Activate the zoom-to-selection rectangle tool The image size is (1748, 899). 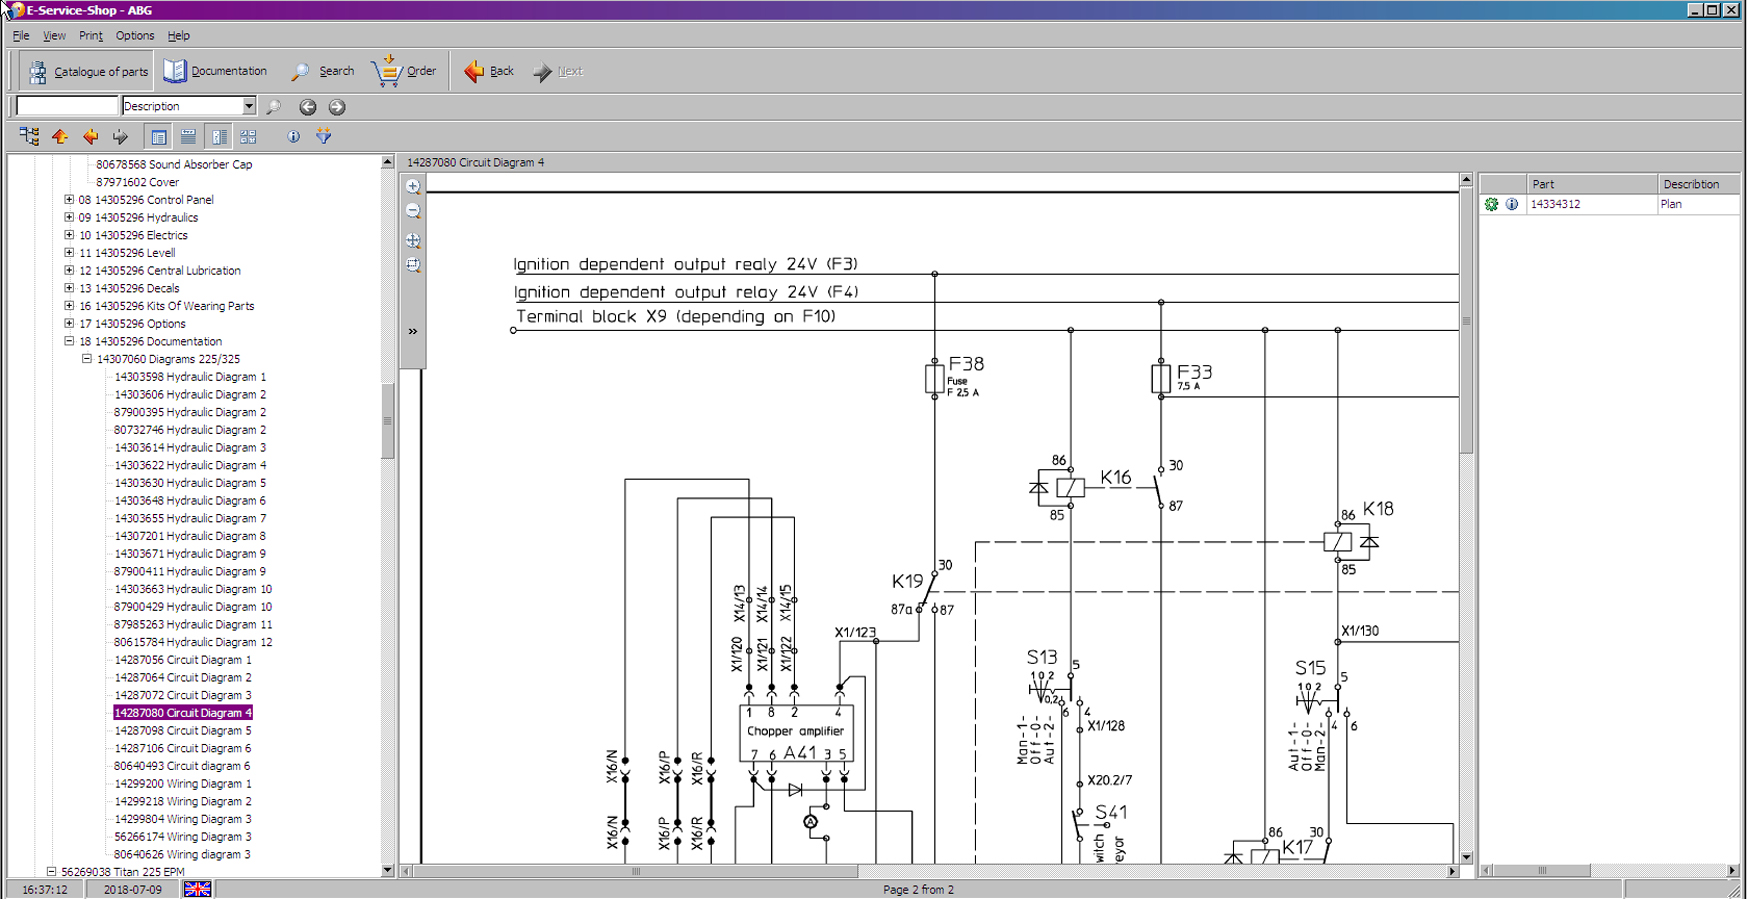413,266
